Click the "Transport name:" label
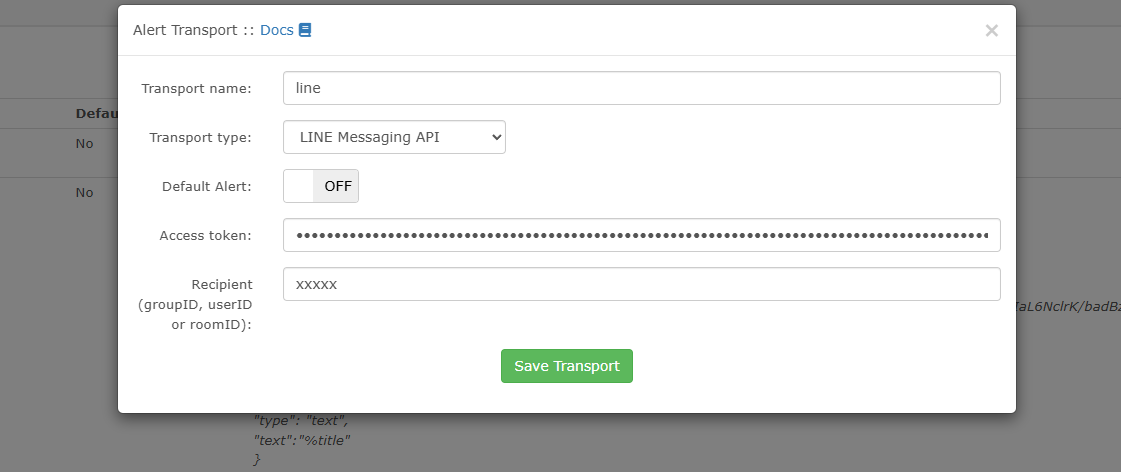Screen dimensions: 1121x472 point(196,88)
